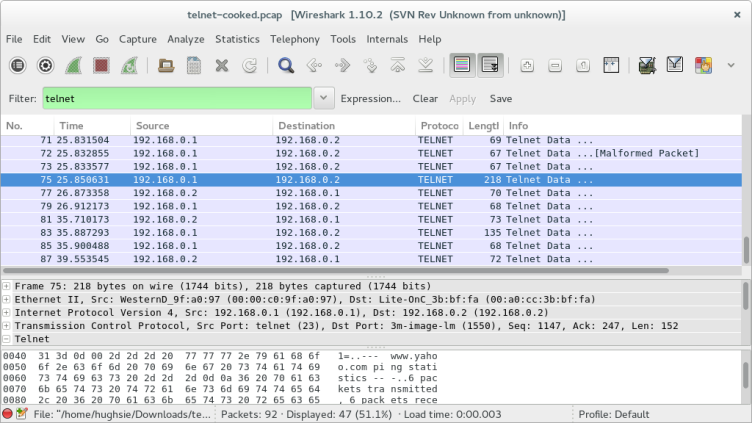Save the current filter
This screenshot has height=423, width=752.
pos(501,98)
